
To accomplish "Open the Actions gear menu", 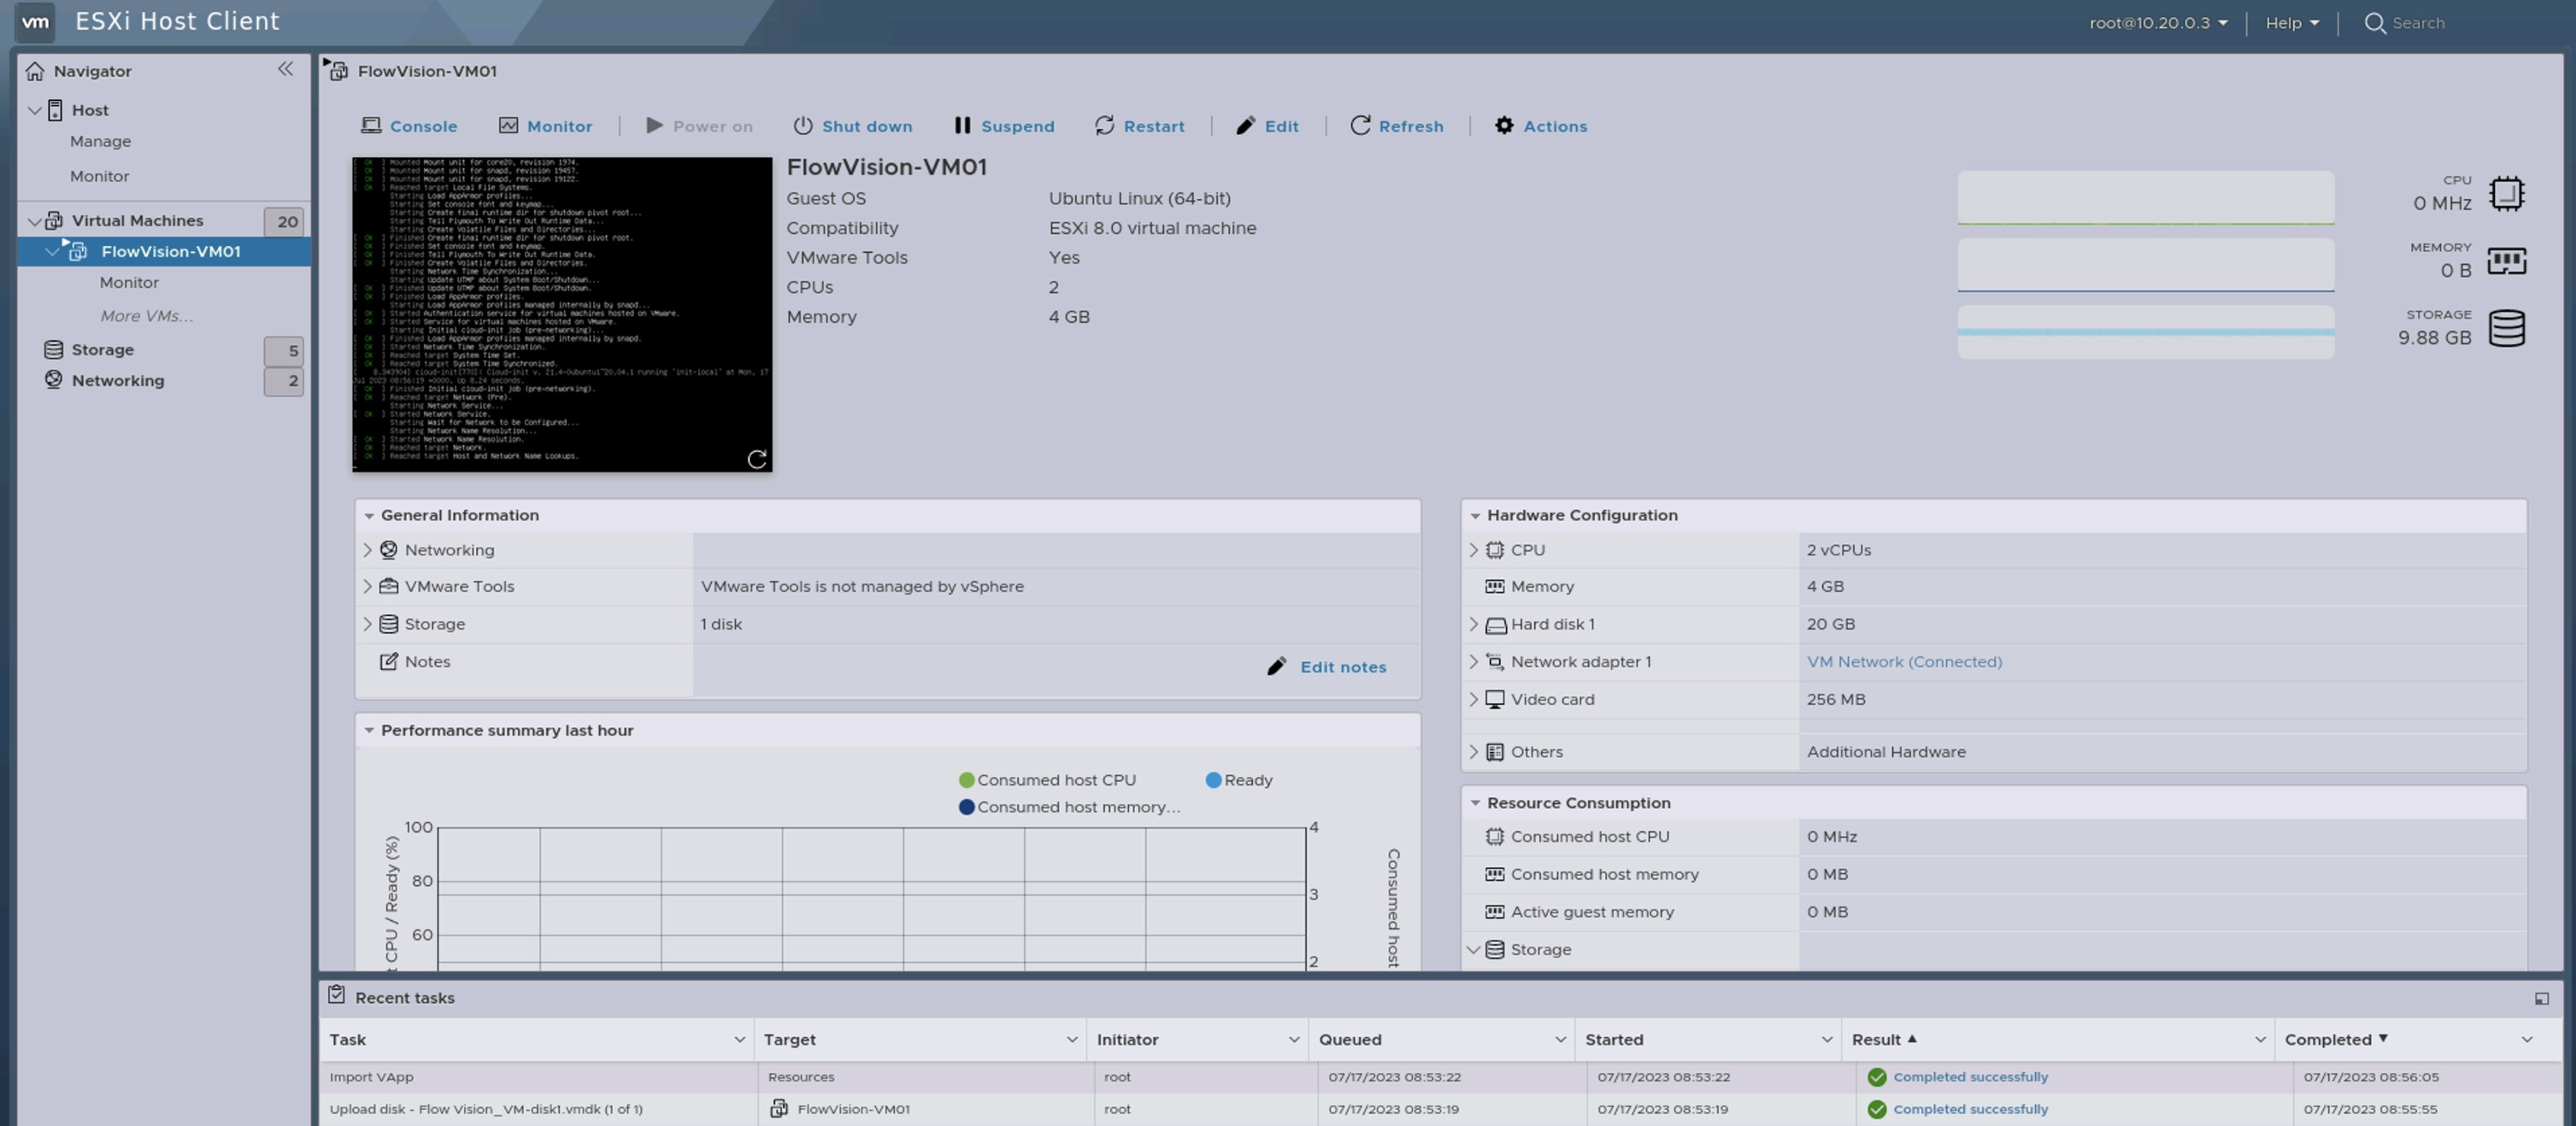I will (x=1540, y=126).
